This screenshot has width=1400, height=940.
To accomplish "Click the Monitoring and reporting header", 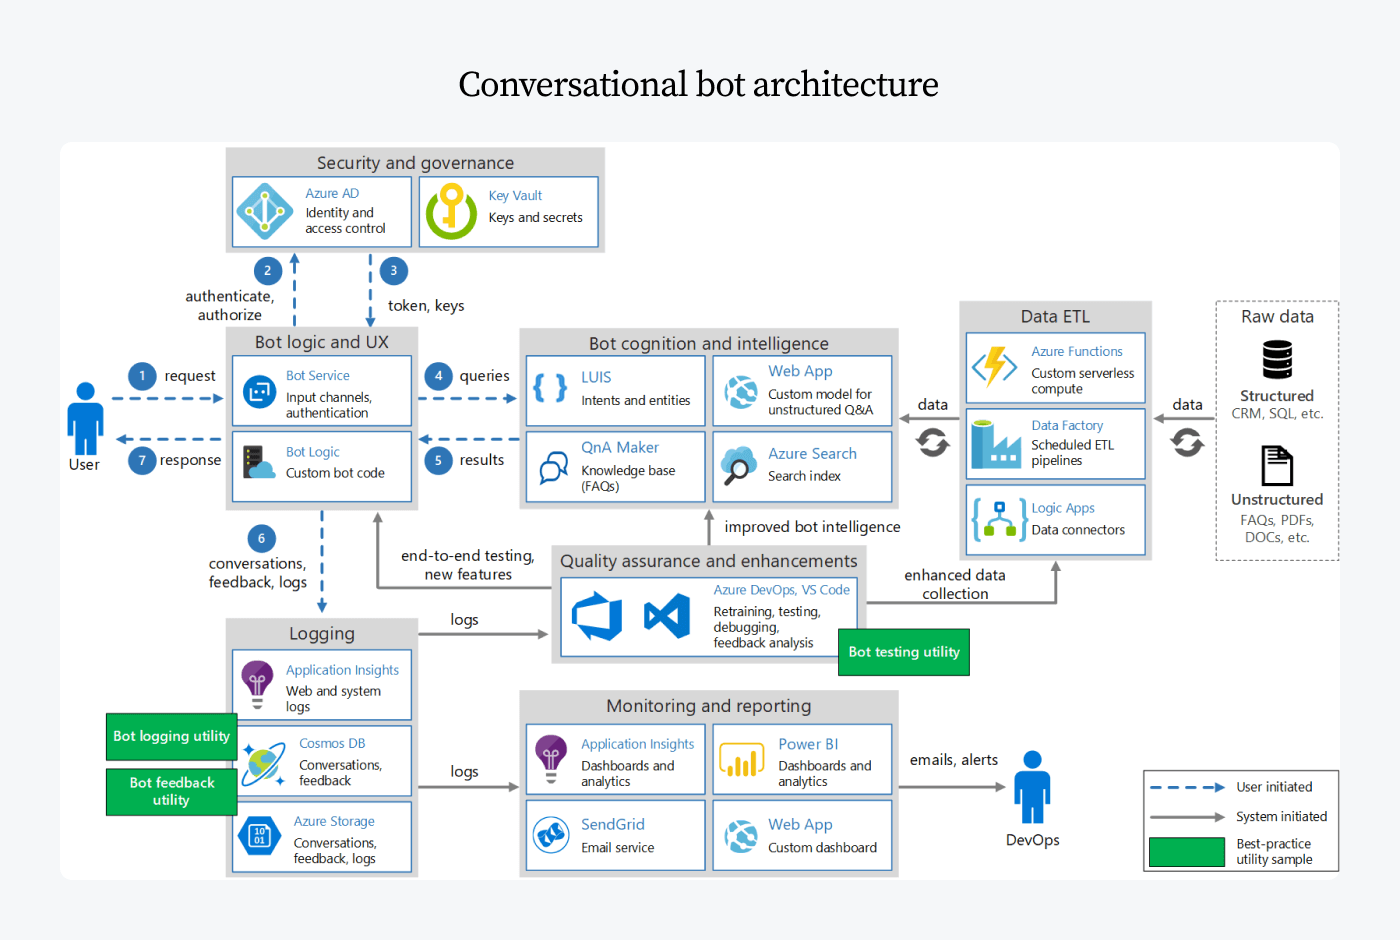I will pyautogui.click(x=708, y=706).
